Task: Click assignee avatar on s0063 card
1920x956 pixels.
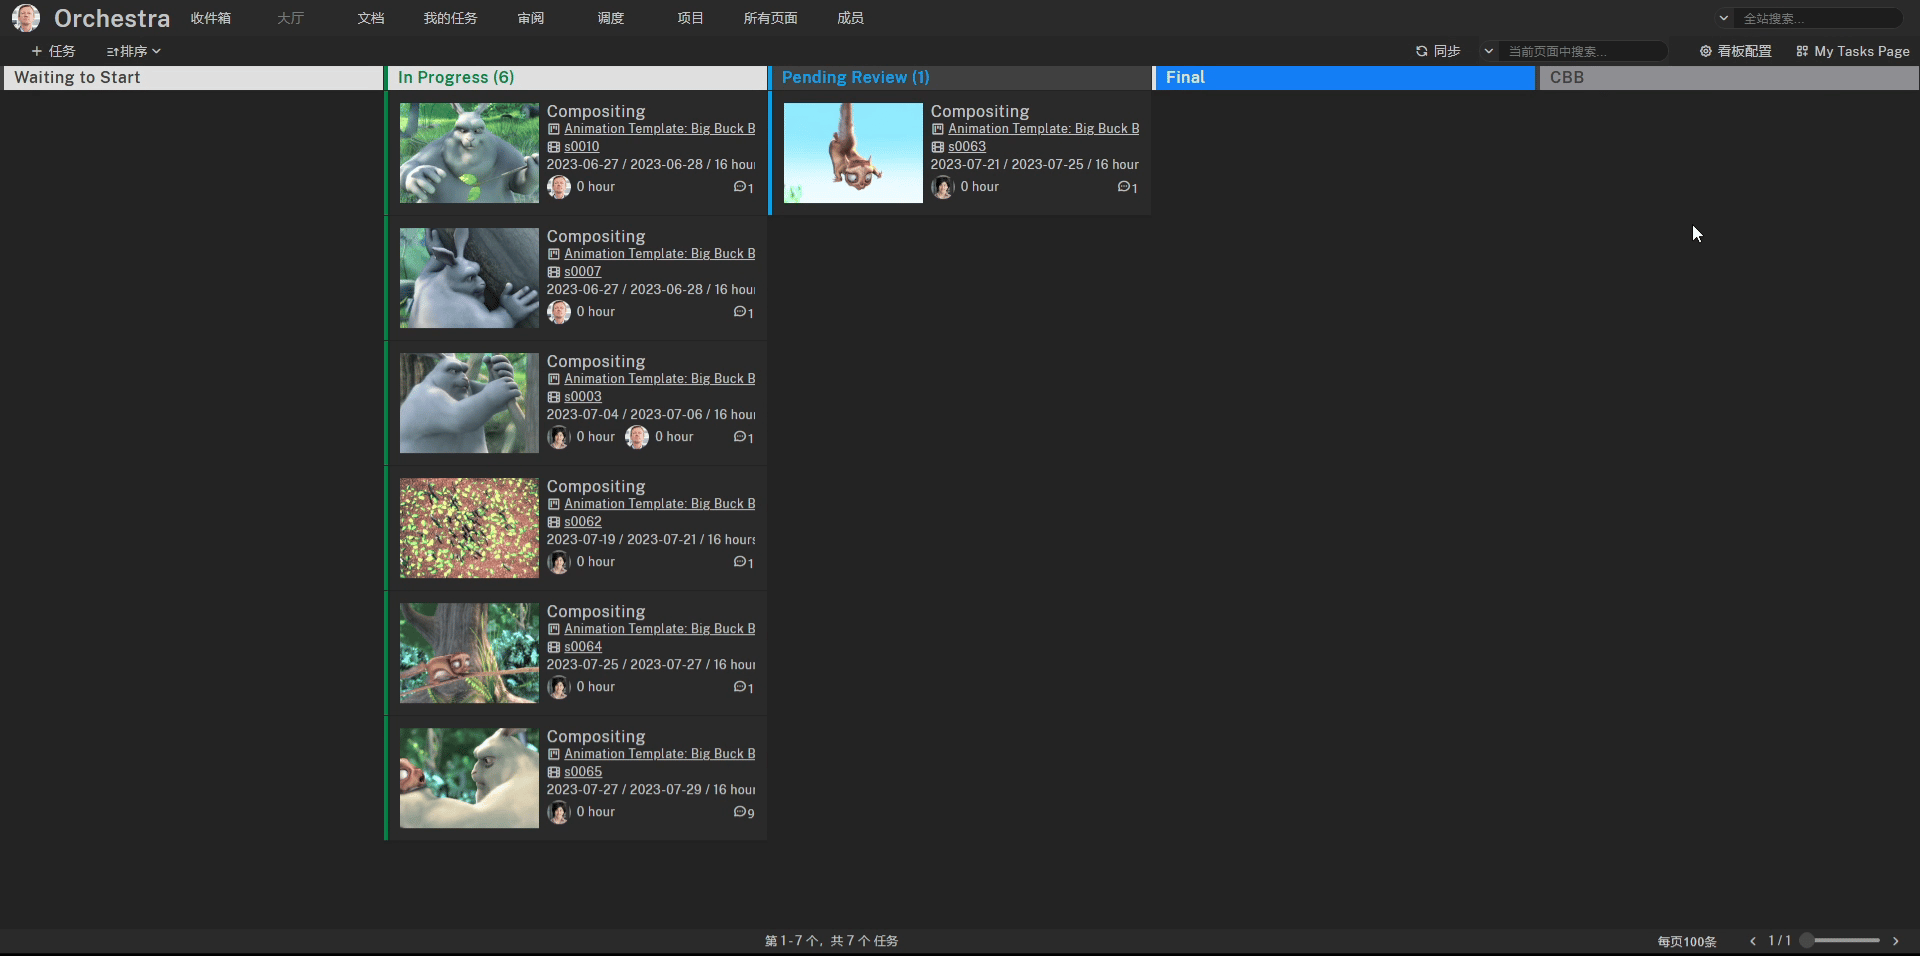Action: 943,187
